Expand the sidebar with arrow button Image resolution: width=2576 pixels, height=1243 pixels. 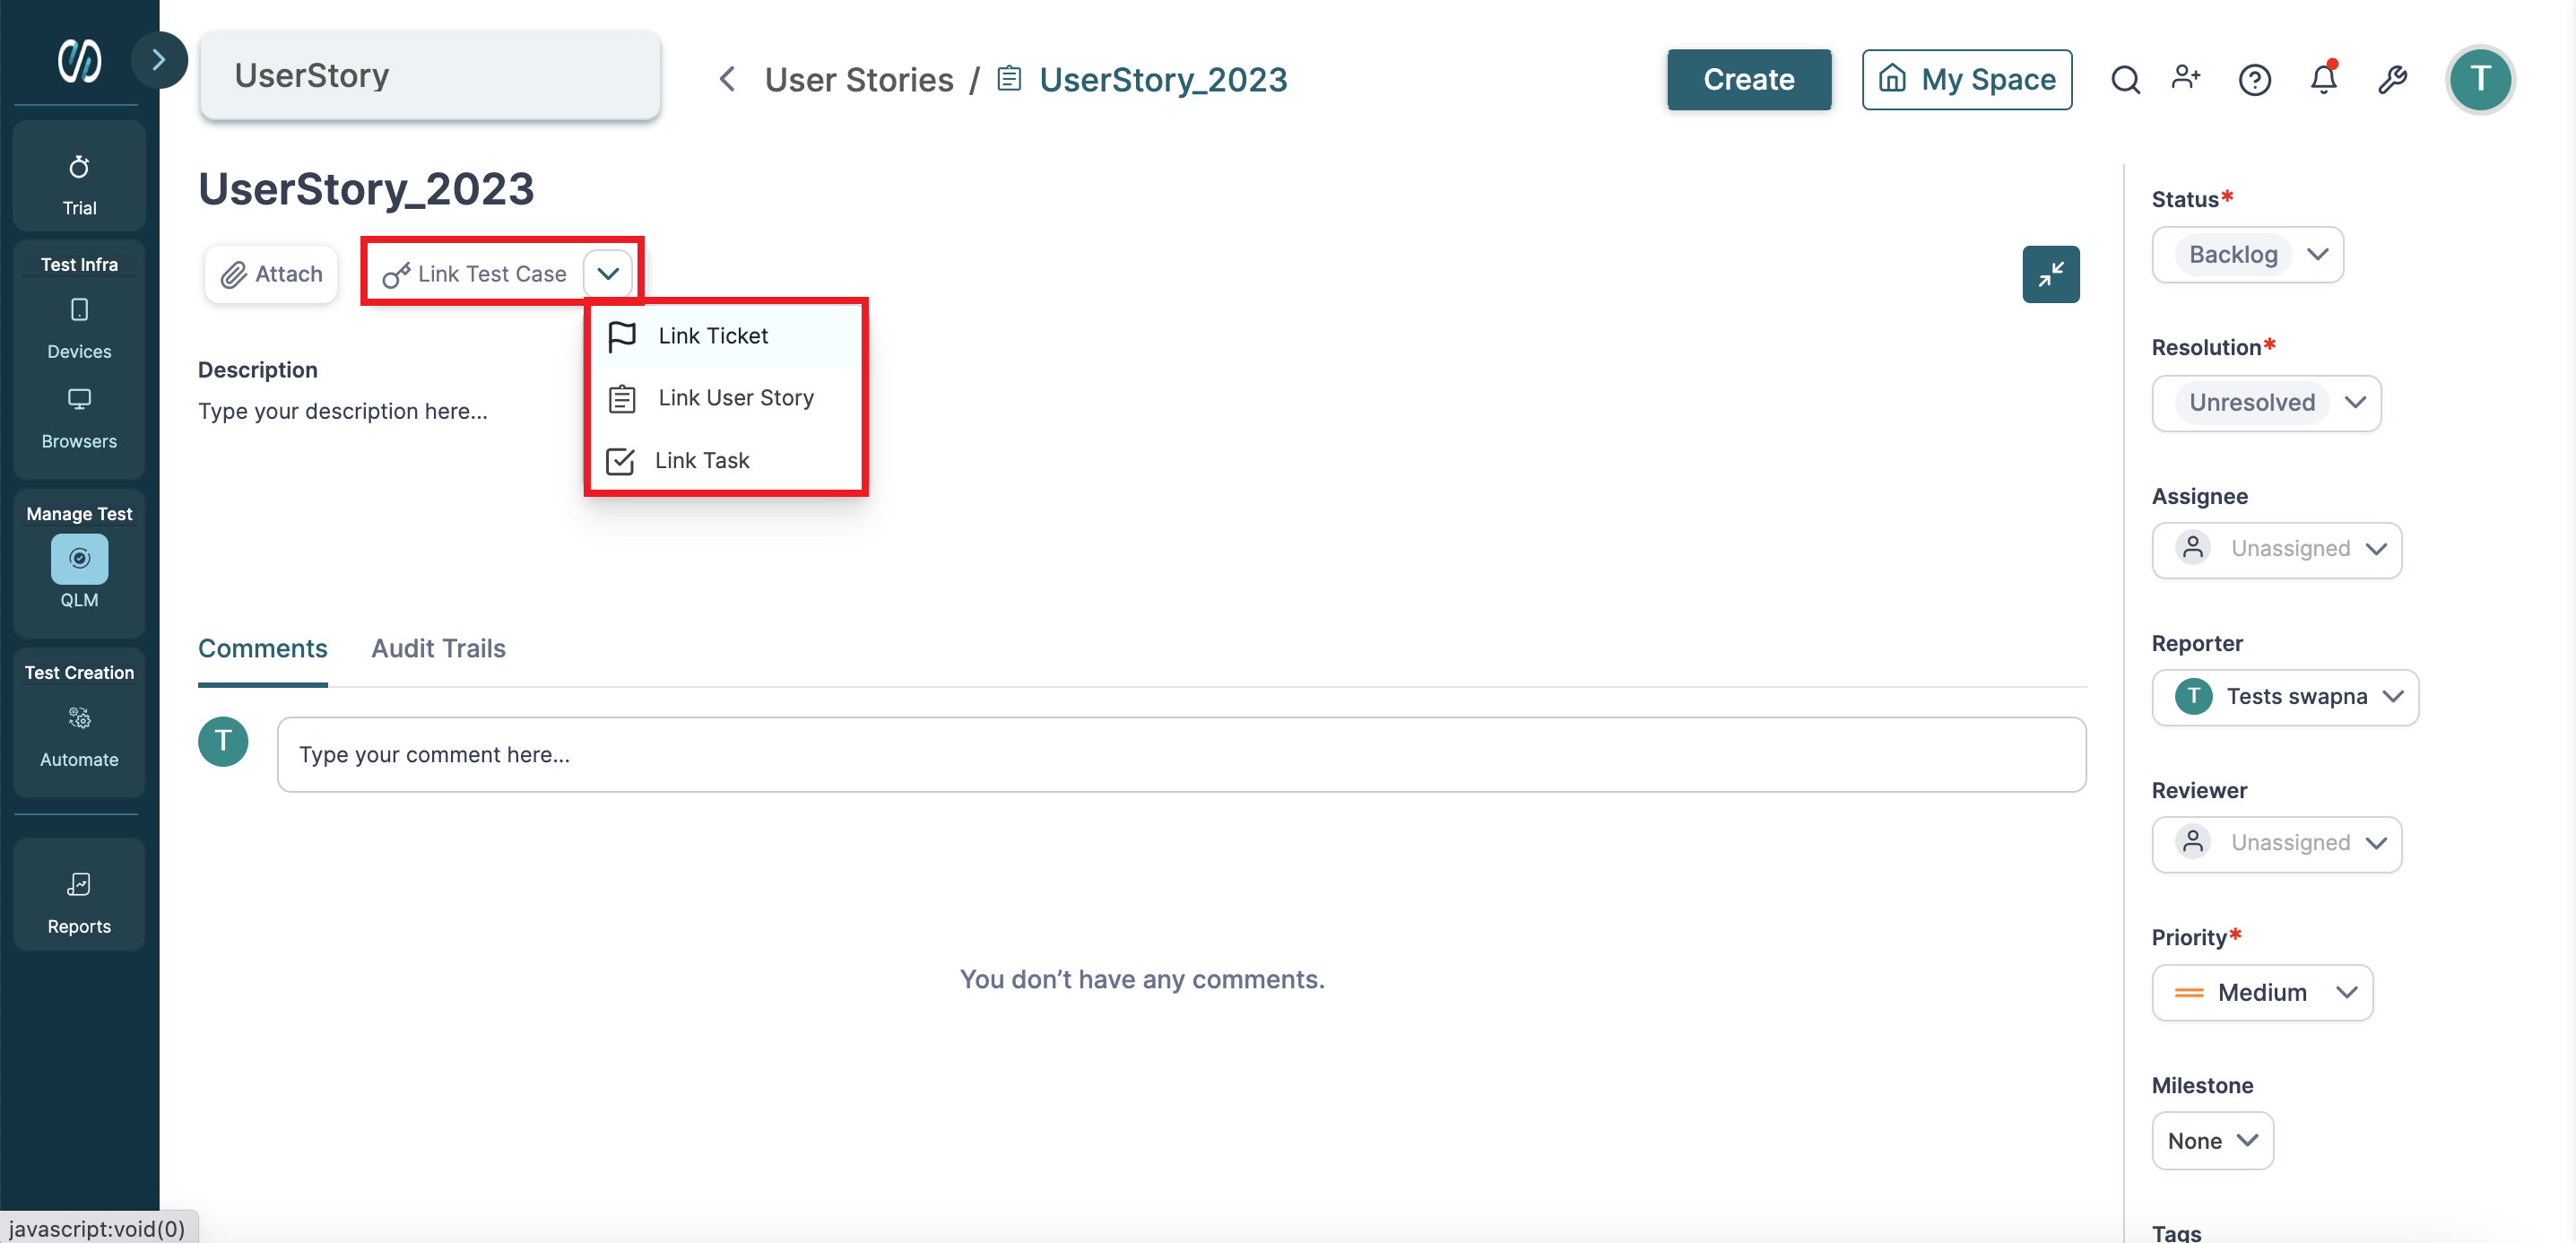tap(158, 60)
